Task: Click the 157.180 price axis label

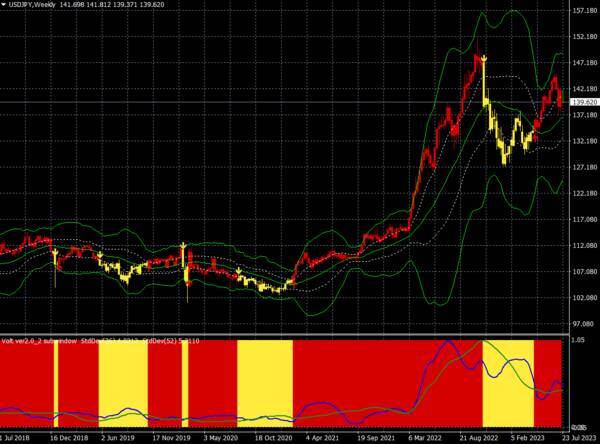Action: [585, 11]
